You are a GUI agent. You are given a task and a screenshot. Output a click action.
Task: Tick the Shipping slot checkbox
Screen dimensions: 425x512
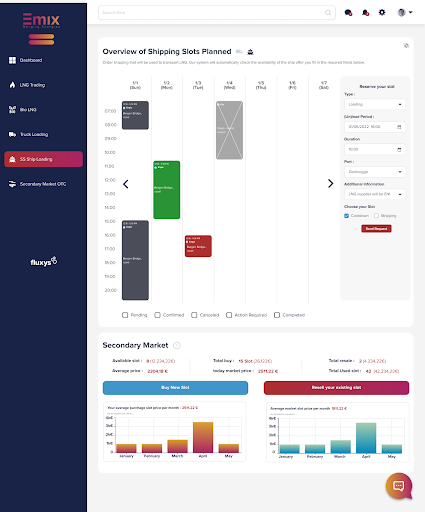pos(376,216)
